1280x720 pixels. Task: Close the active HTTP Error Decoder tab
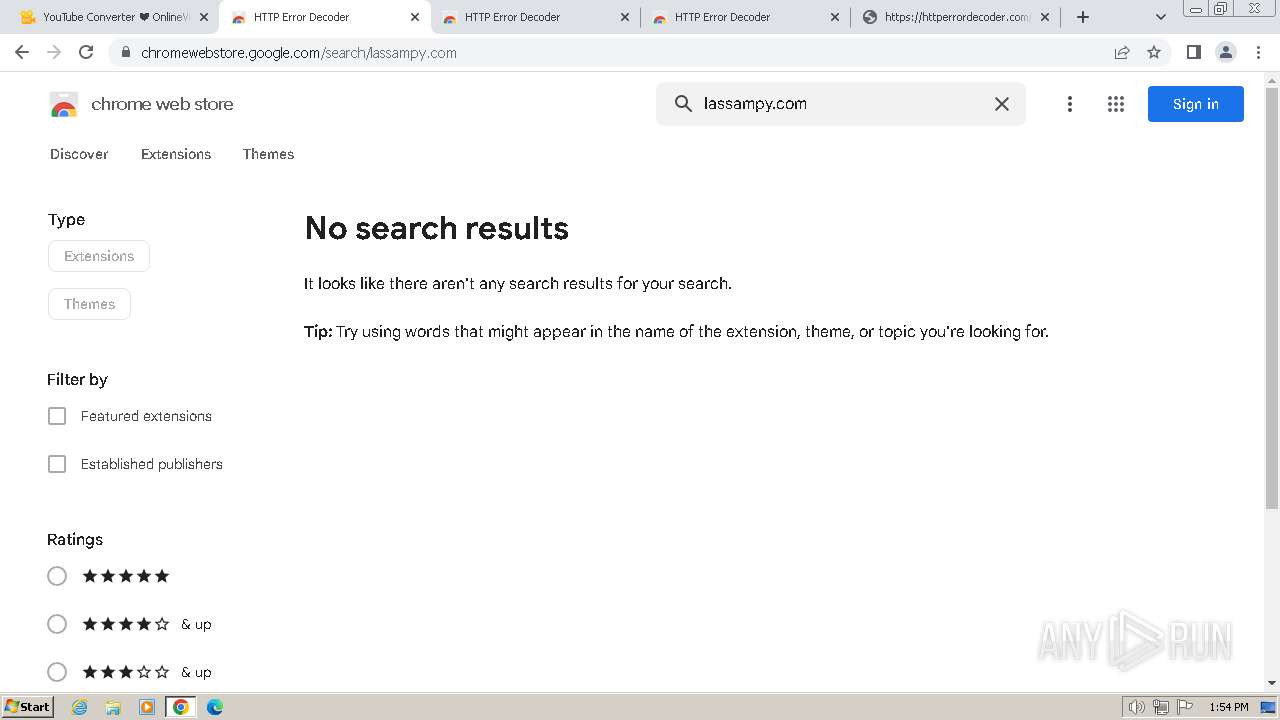click(415, 17)
